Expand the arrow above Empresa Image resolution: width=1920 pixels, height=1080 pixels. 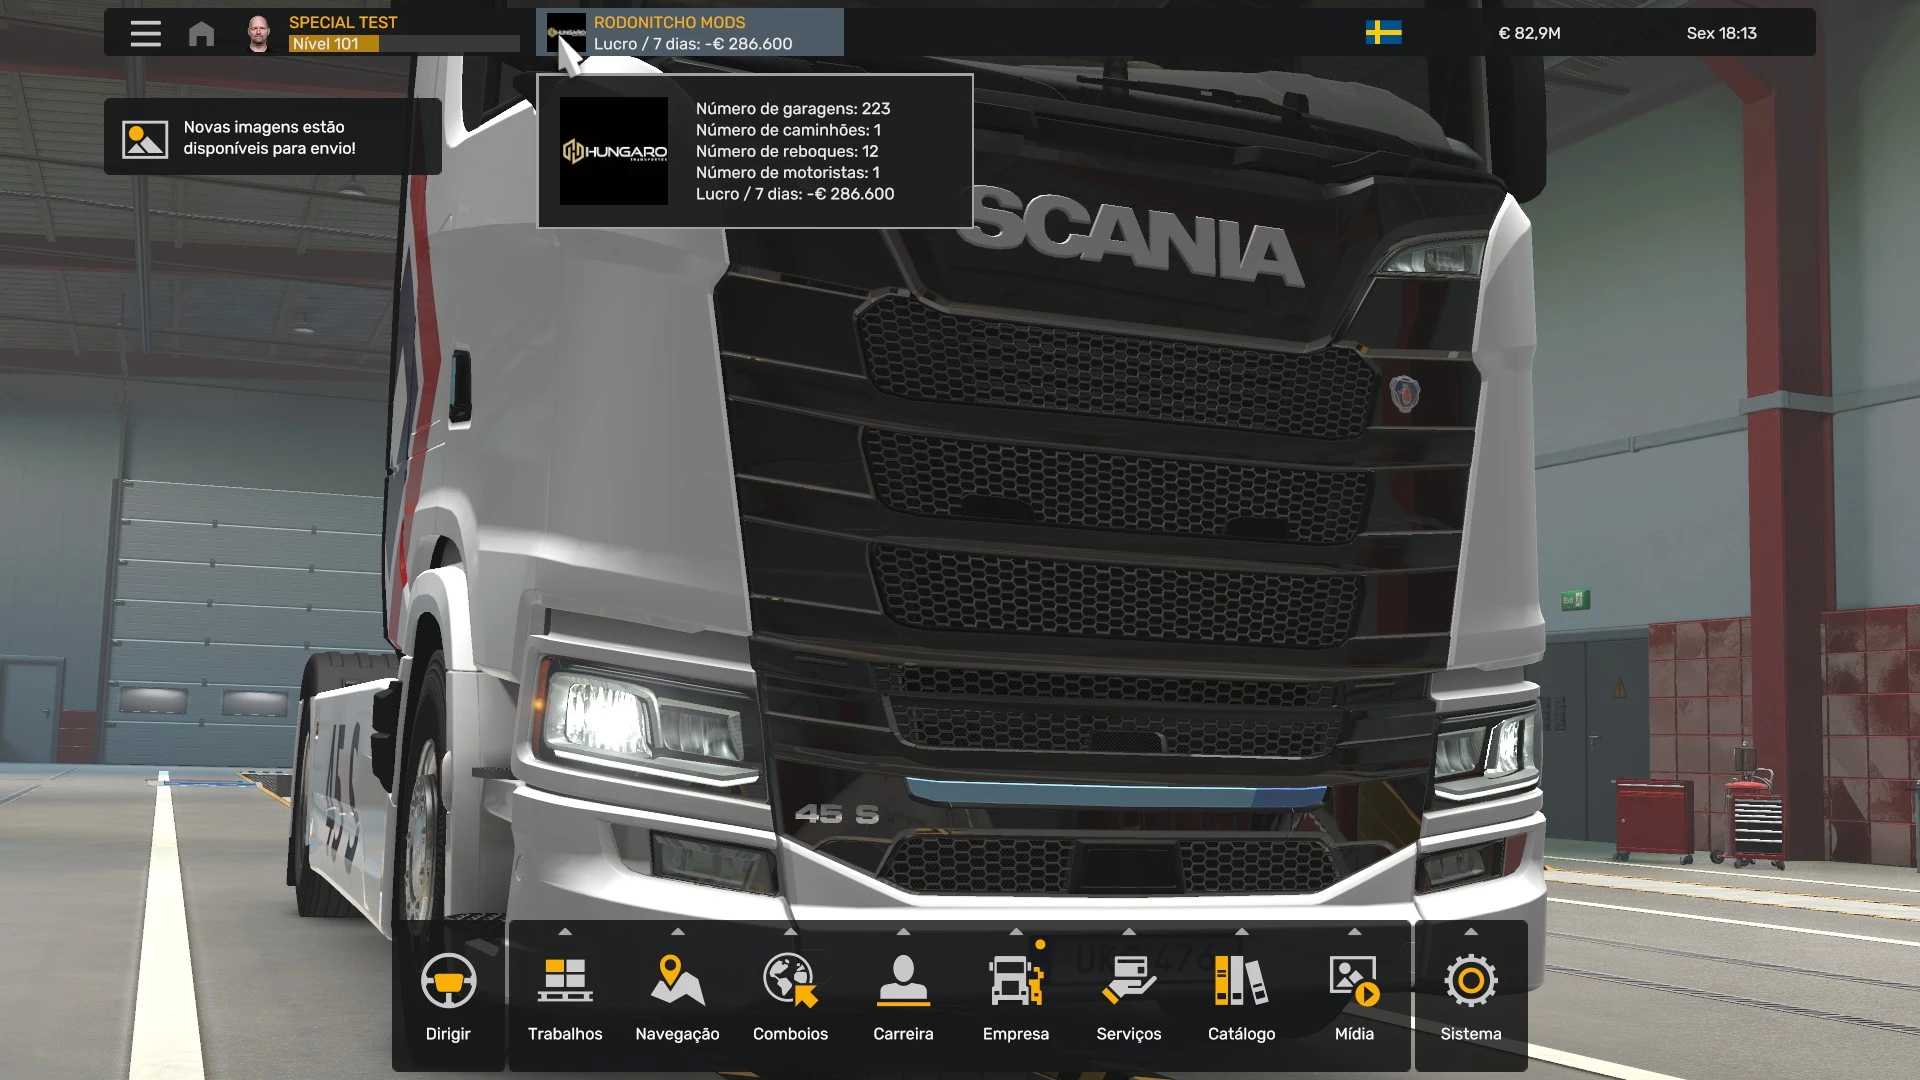(1016, 932)
